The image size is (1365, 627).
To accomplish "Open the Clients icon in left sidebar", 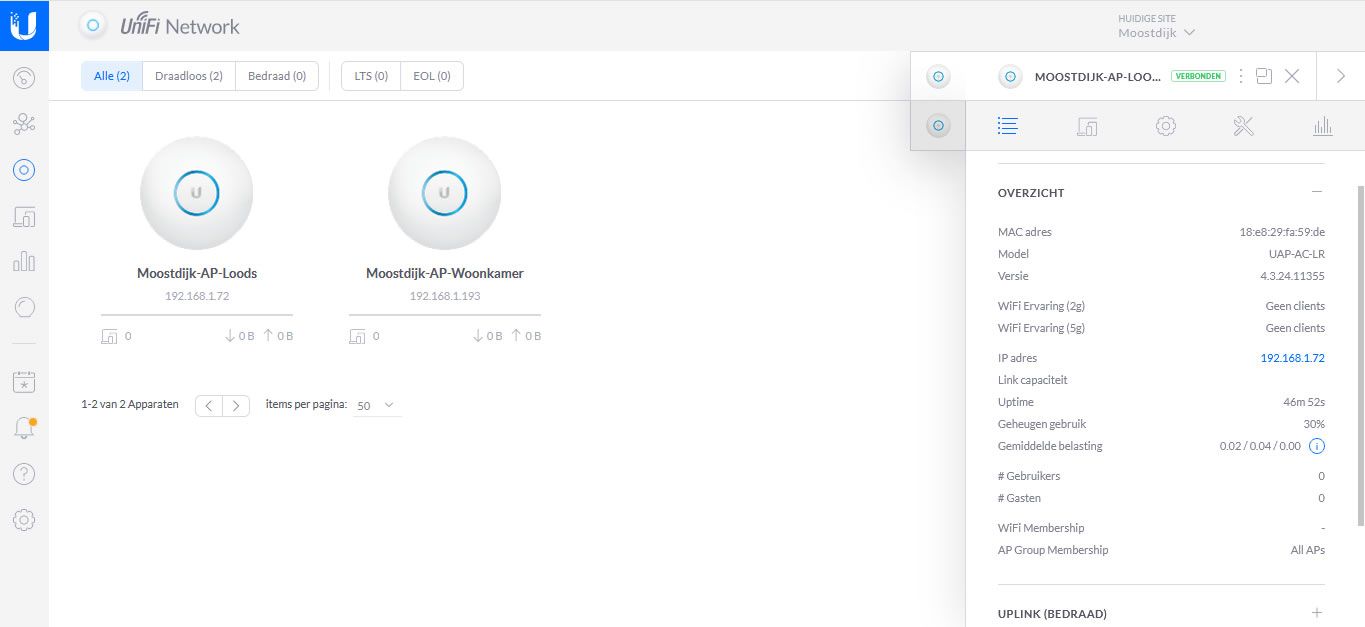I will click(24, 216).
